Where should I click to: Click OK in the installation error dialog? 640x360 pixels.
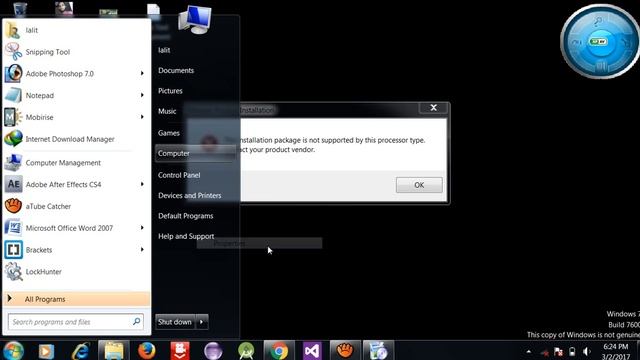click(419, 185)
